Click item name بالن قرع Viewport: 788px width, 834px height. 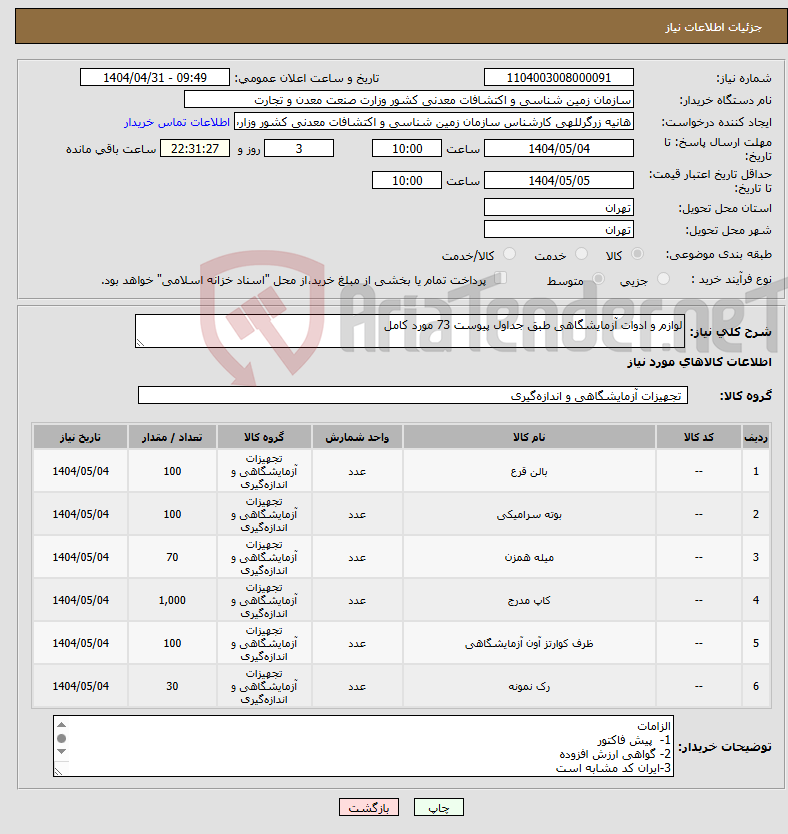coord(529,472)
